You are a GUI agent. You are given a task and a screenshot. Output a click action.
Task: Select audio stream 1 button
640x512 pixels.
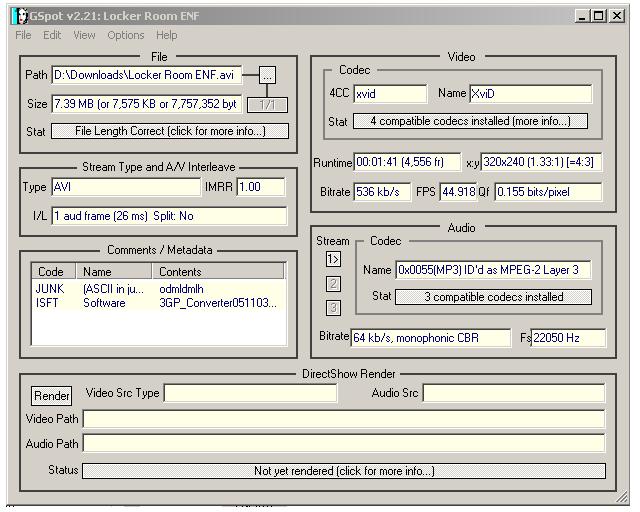(x=333, y=259)
